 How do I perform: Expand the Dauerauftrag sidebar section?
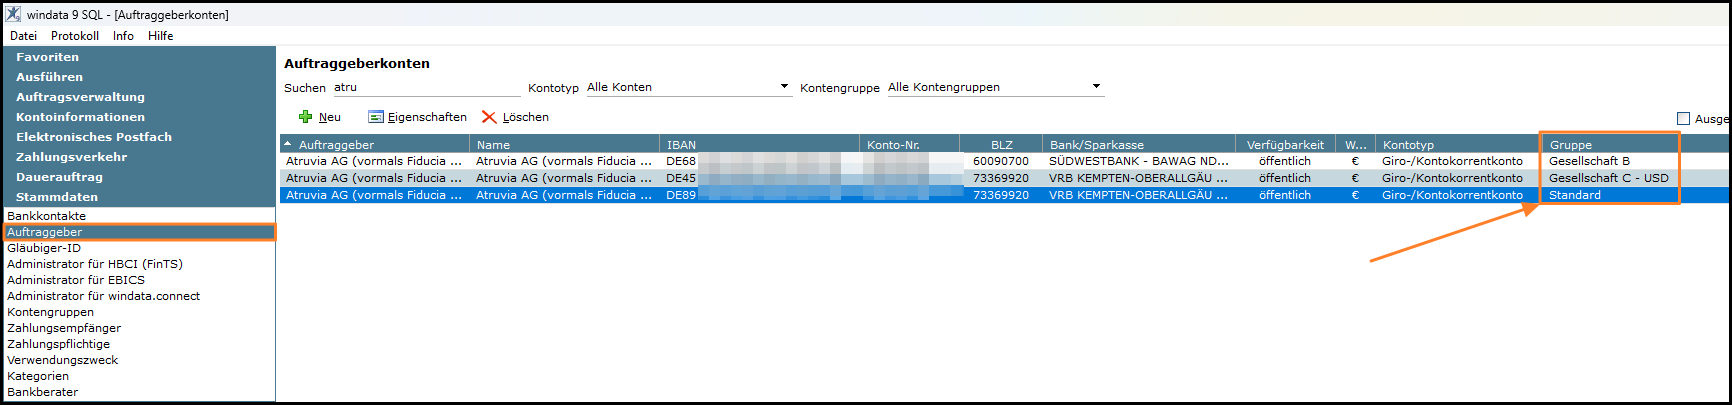pos(139,177)
